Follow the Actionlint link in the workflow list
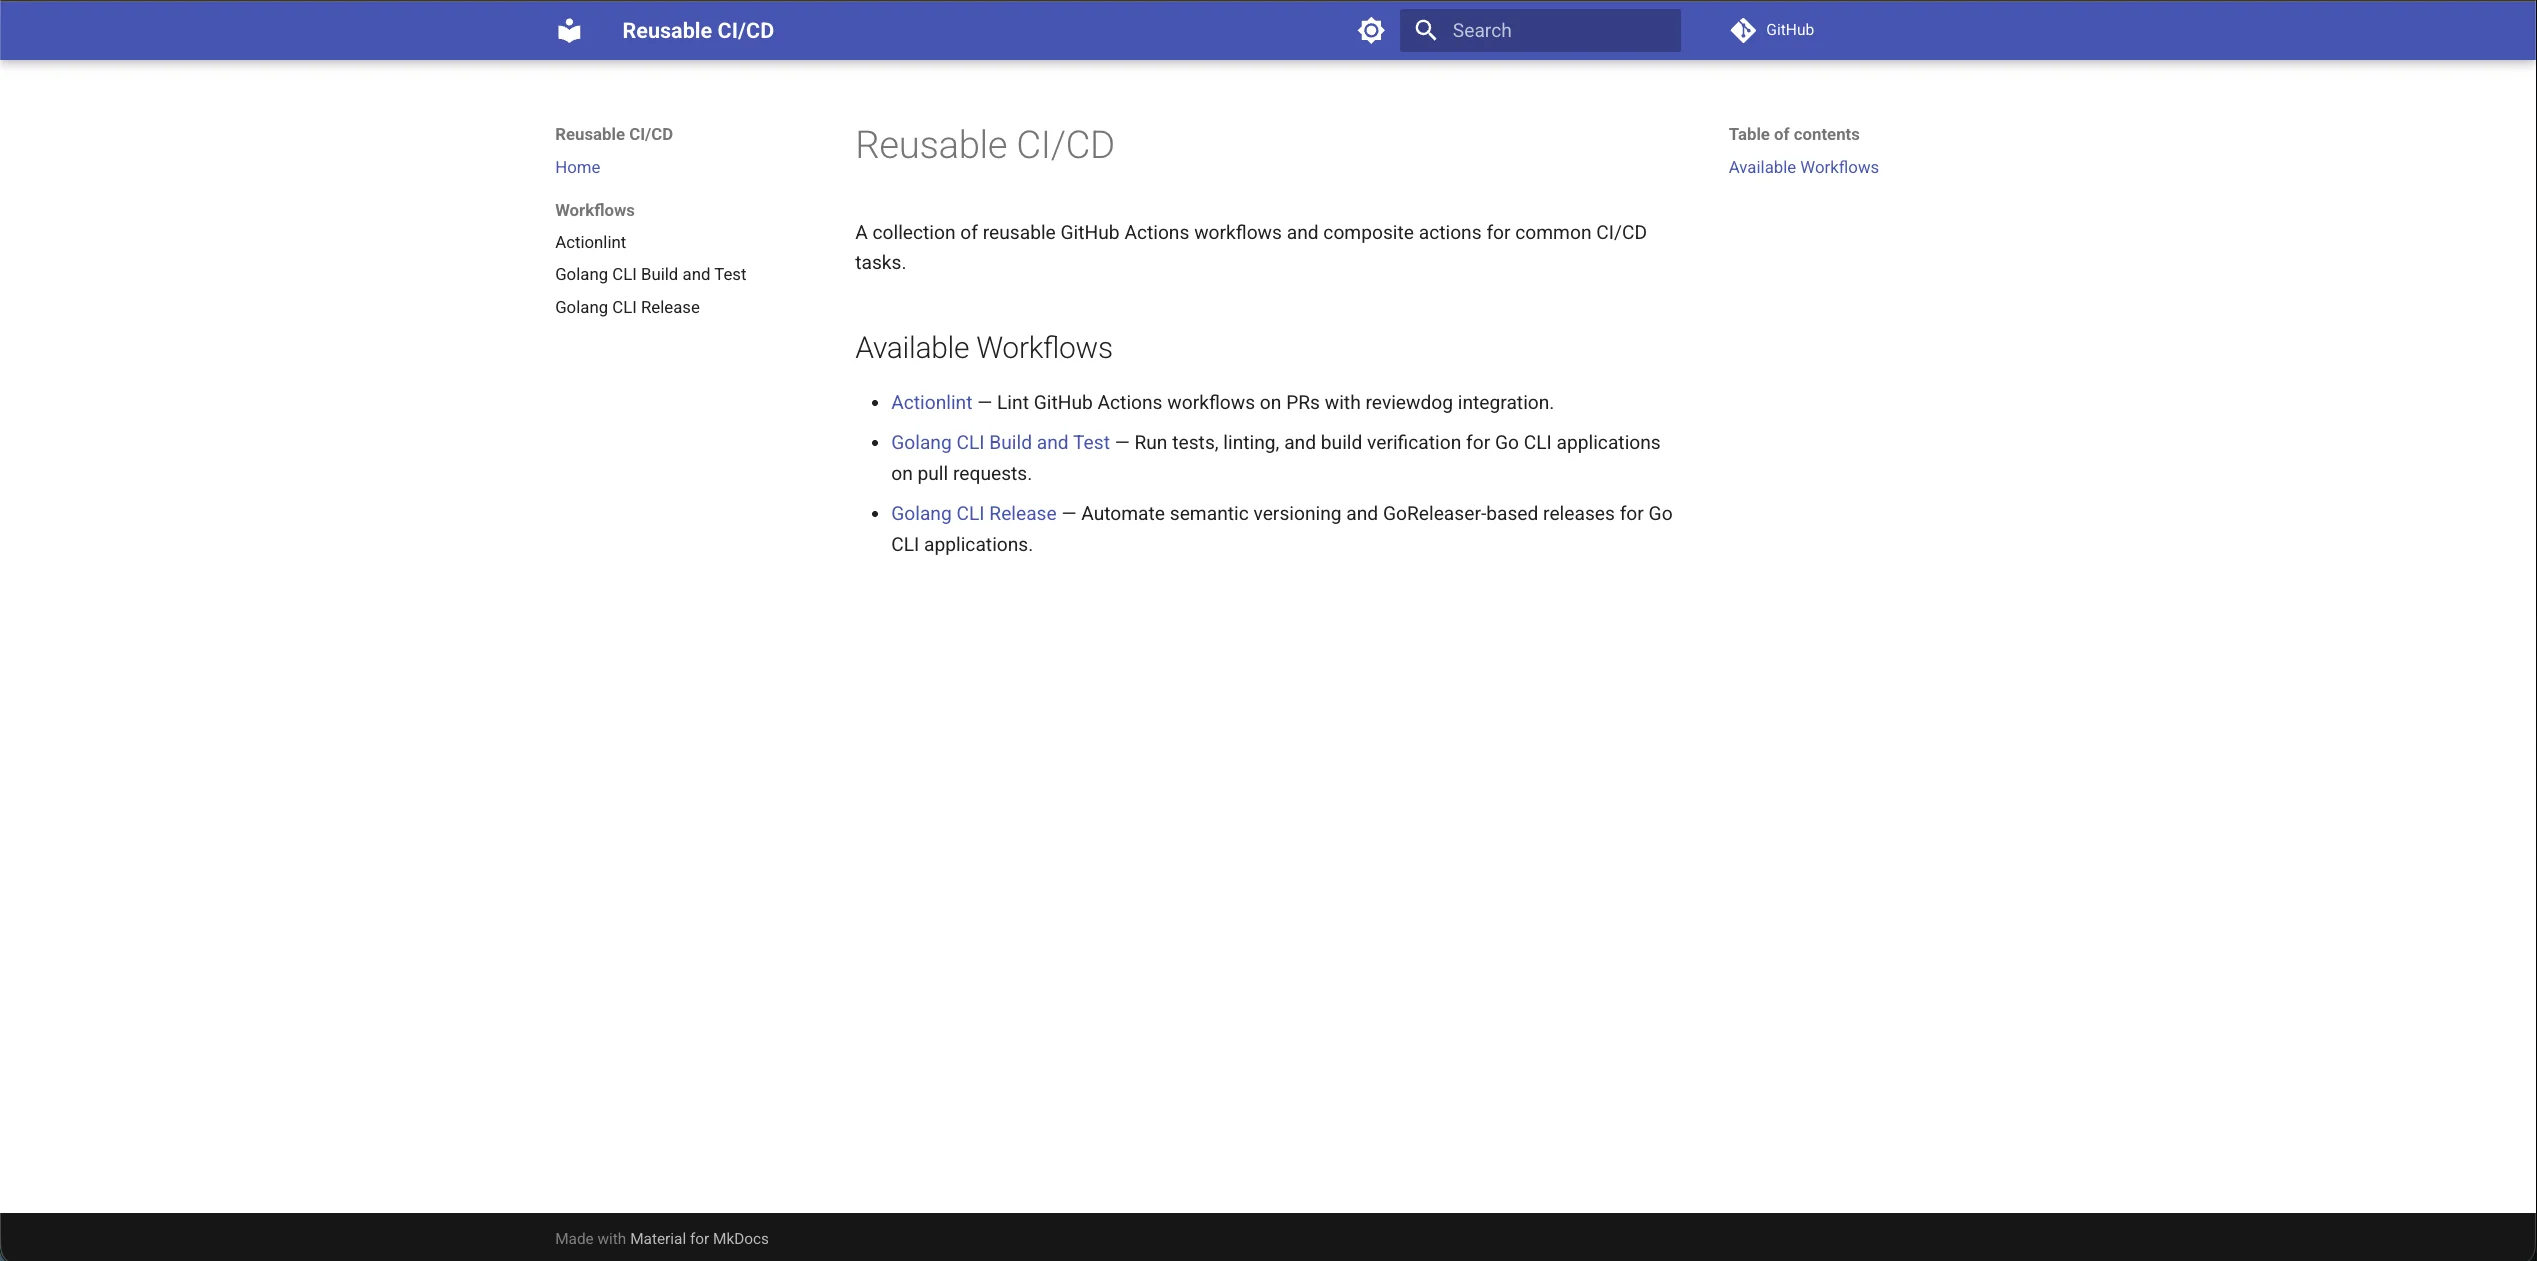2537x1261 pixels. pyautogui.click(x=931, y=402)
